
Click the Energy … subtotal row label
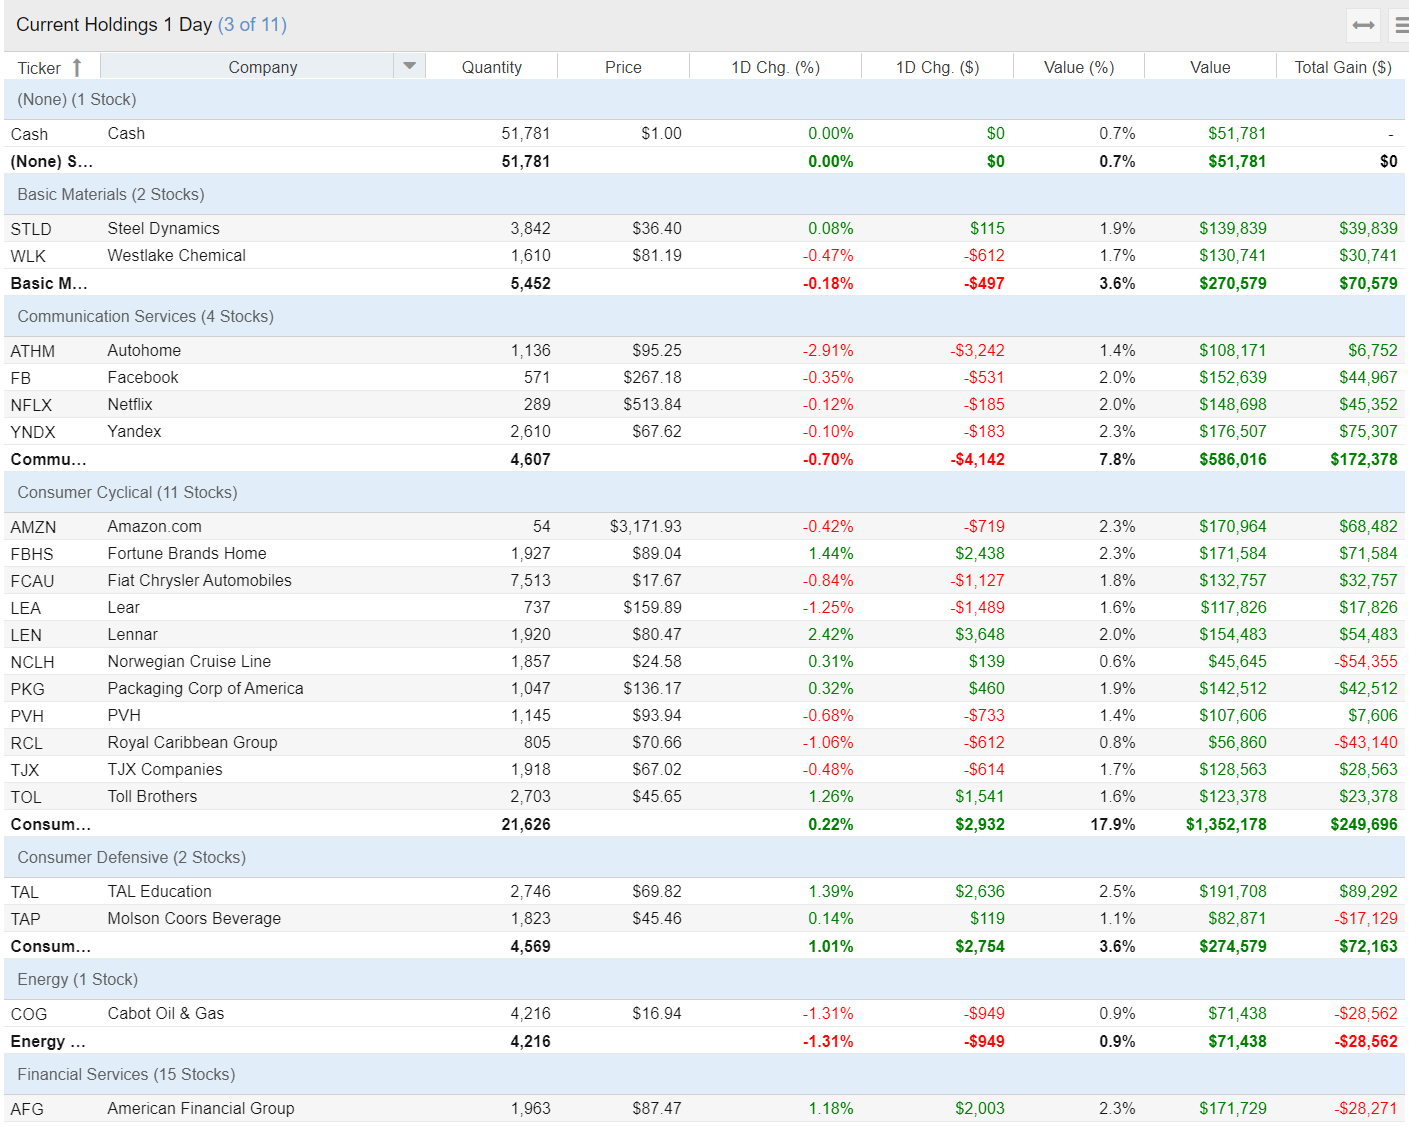[x=49, y=1041]
